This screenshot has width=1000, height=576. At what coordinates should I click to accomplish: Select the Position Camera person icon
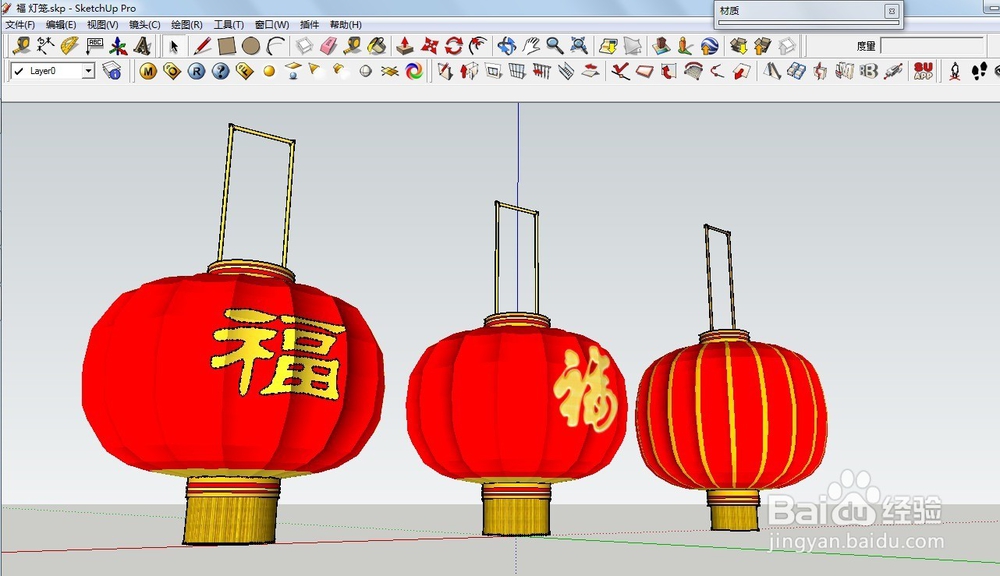click(955, 71)
